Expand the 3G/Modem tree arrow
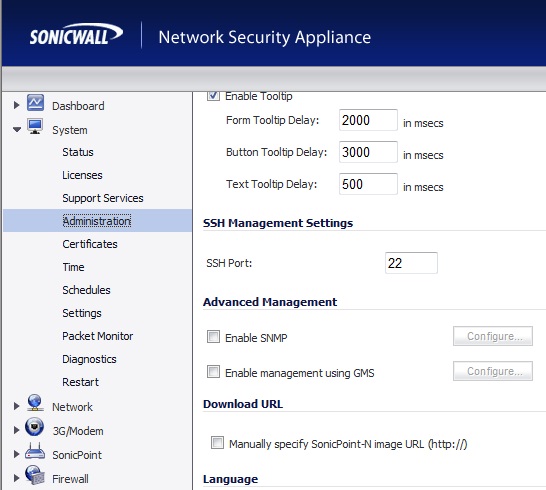 click(16, 430)
